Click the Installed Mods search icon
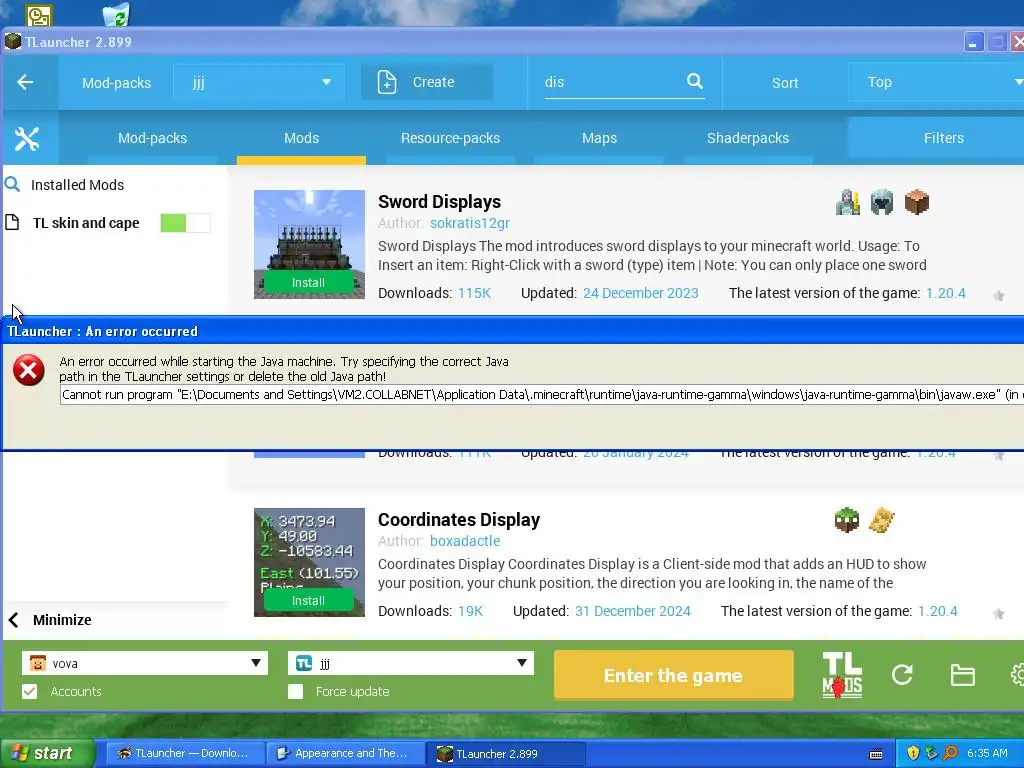Image resolution: width=1024 pixels, height=768 pixels. (x=12, y=185)
